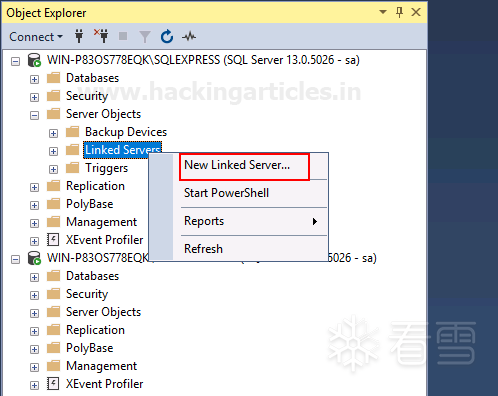Screen dimensions: 498x396
Task: Collapse the expanded Server Objects folder
Action: (x=34, y=115)
